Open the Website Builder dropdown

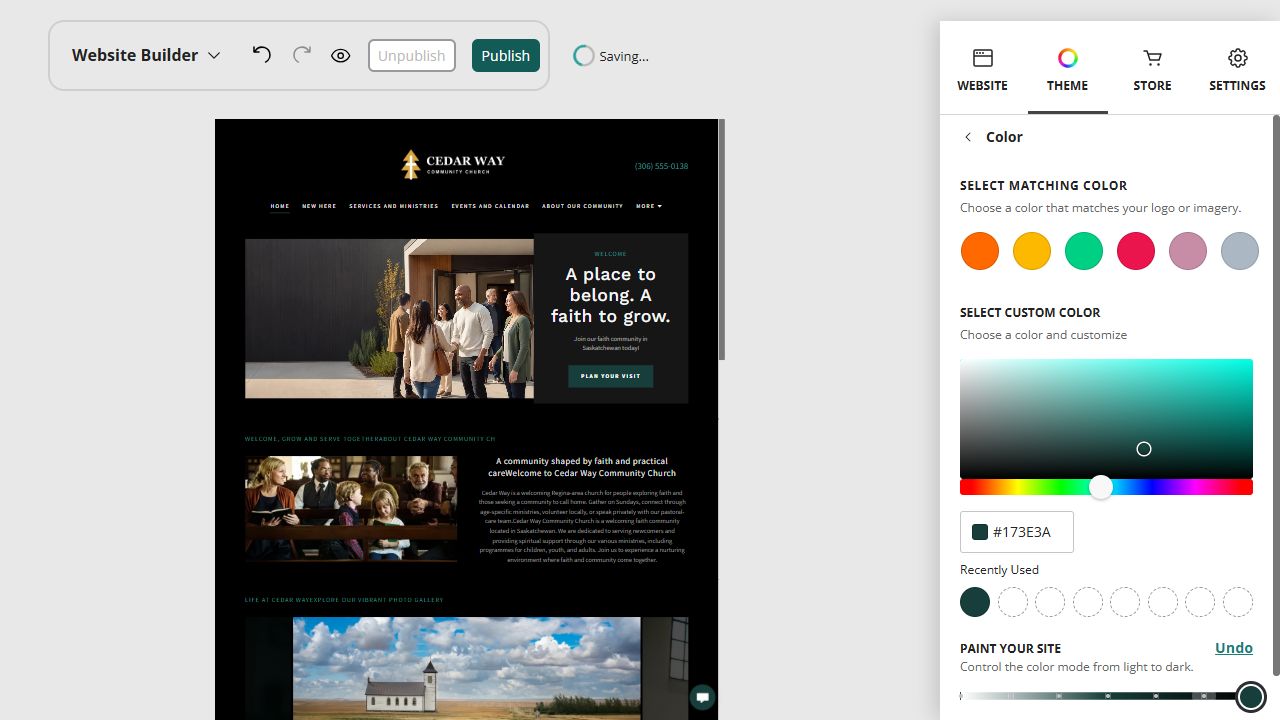point(146,55)
